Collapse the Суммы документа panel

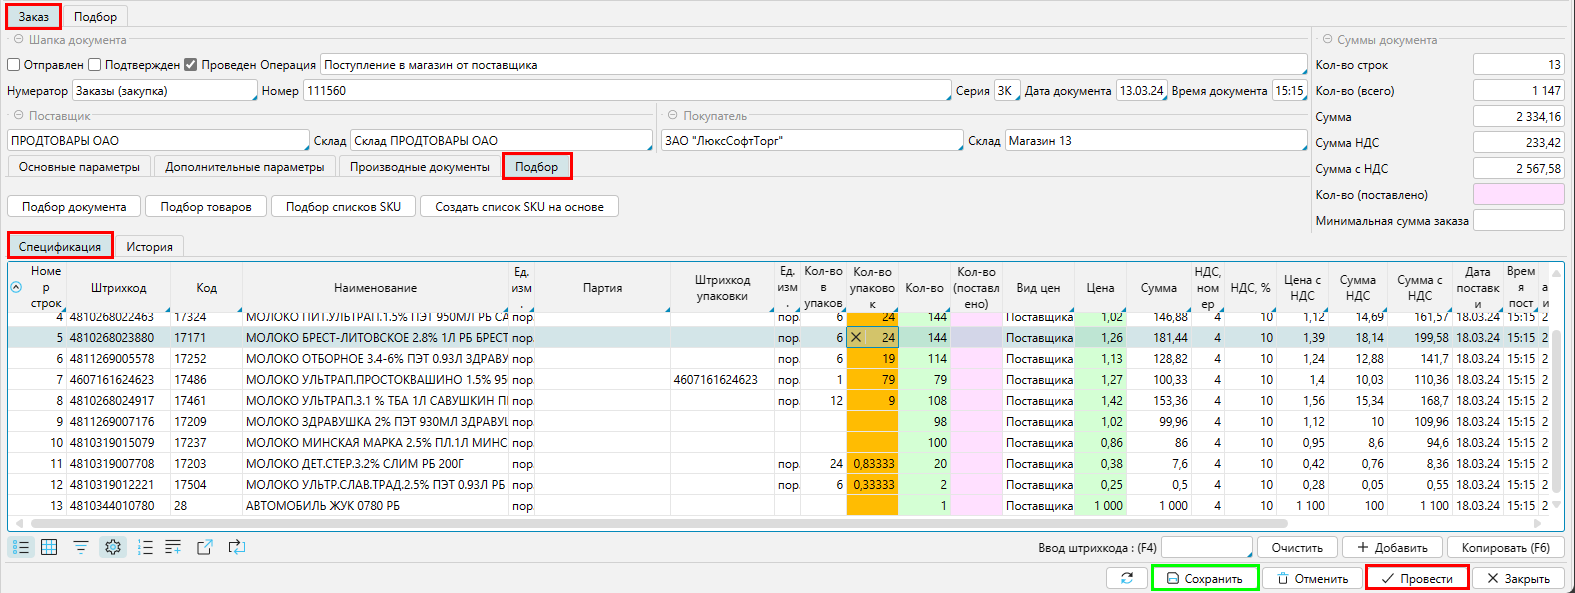pos(1327,40)
